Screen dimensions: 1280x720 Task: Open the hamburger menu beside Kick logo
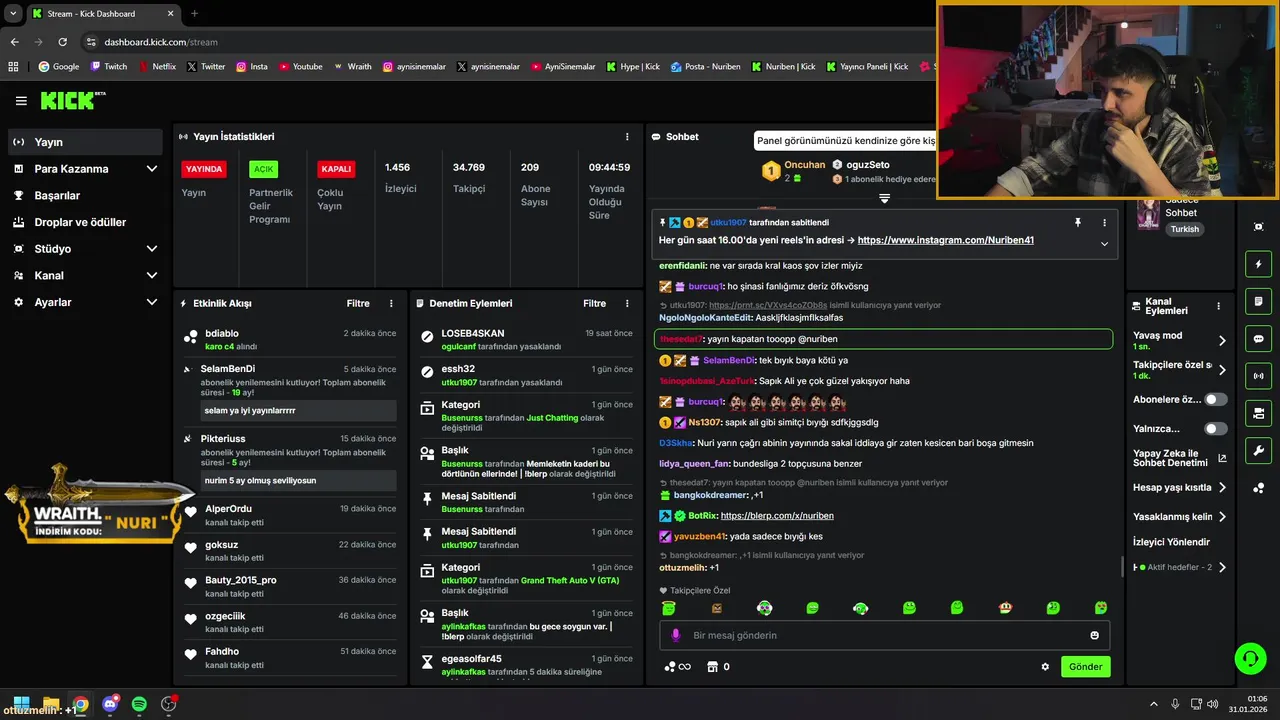point(21,101)
